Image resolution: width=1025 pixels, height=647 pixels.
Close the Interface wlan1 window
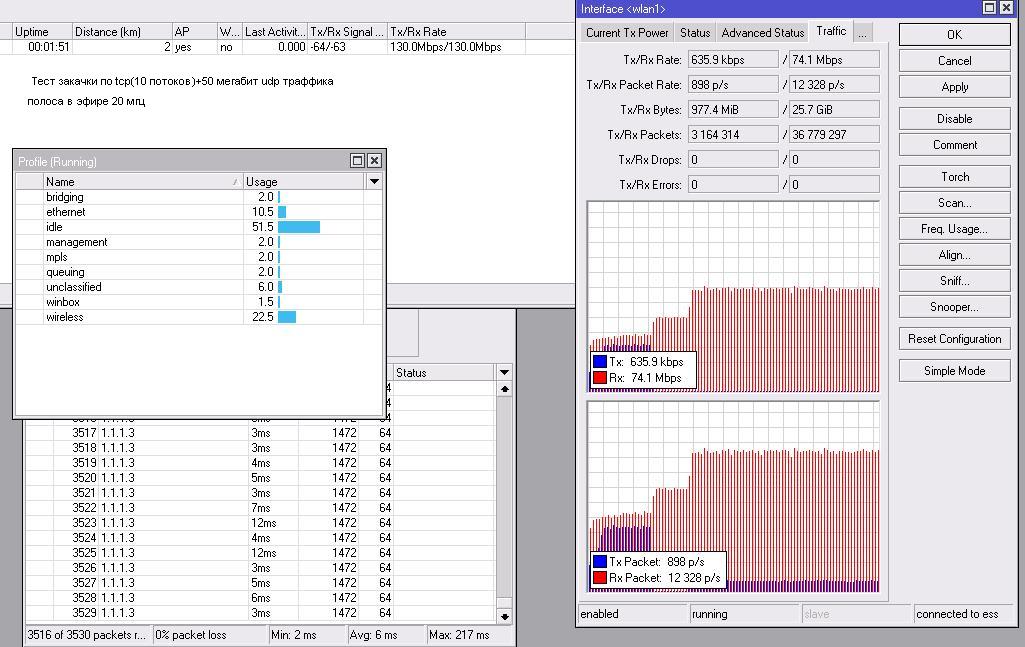click(x=1007, y=8)
